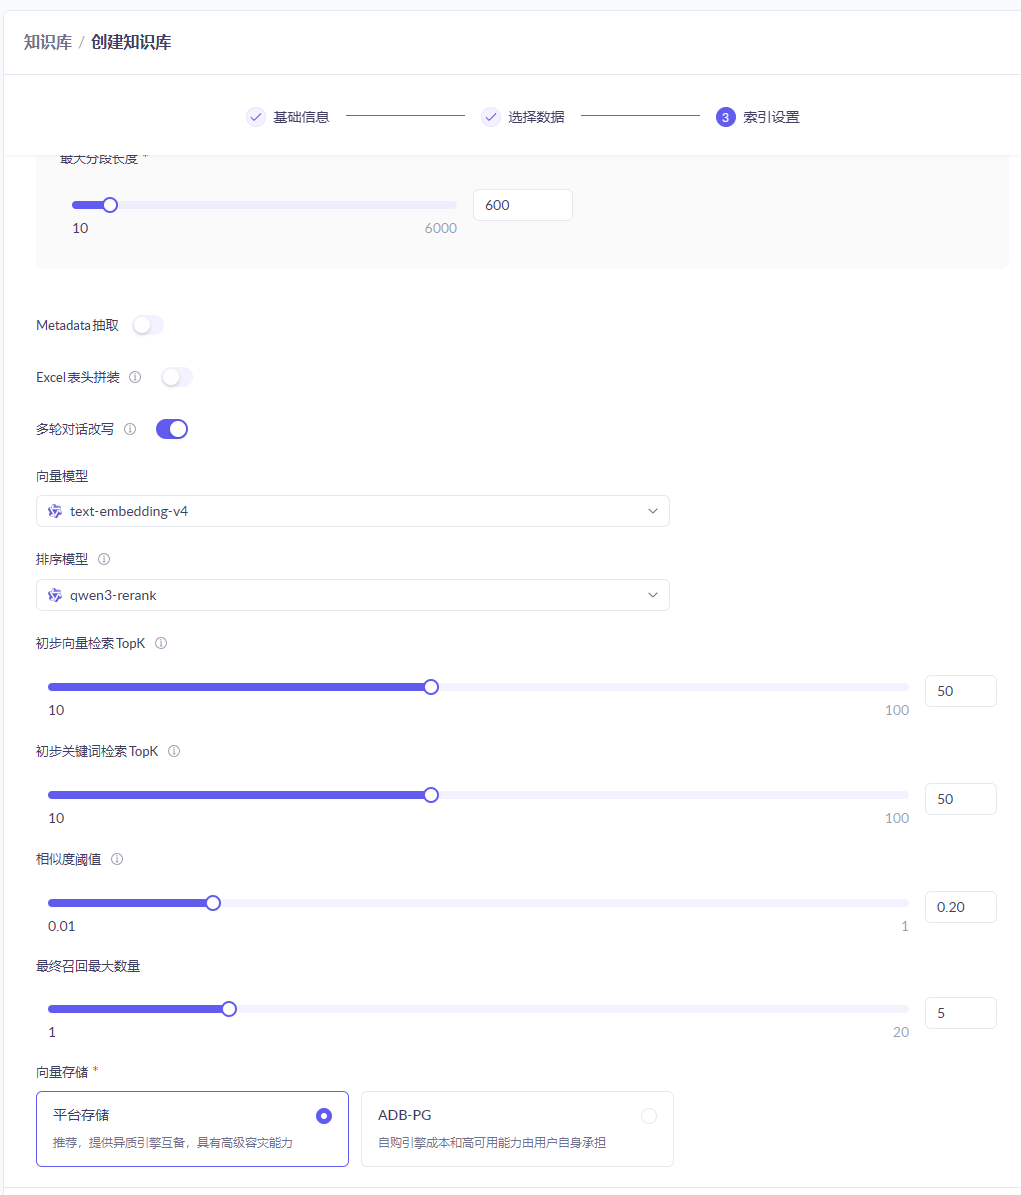Enable the Metadata 抽取 toggle

148,325
